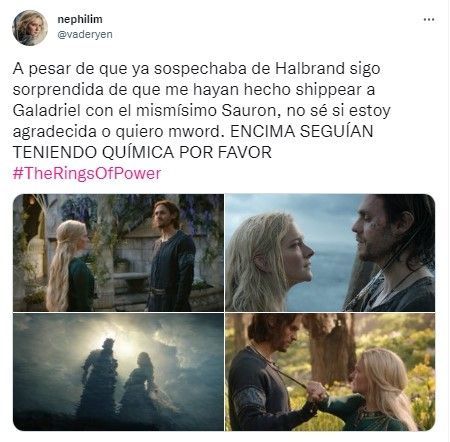The height and width of the screenshot is (442, 450).
Task: Click the word mismísimo in the tweet
Action: [176, 111]
